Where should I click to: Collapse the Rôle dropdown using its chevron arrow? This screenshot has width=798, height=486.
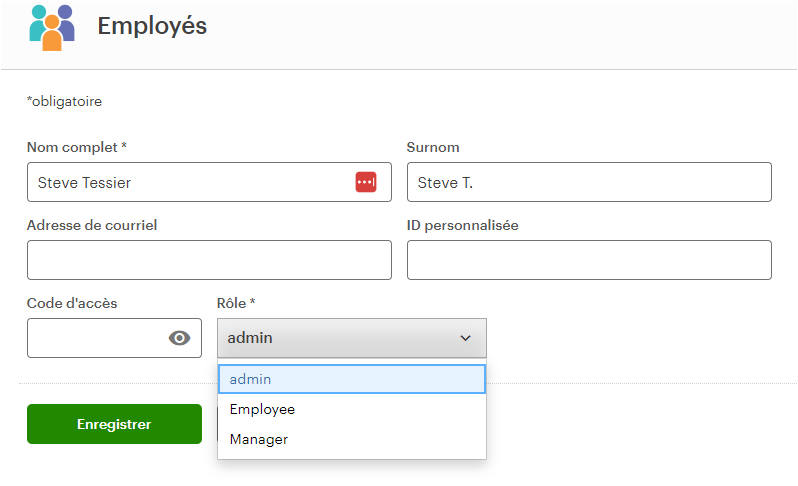[x=465, y=338]
